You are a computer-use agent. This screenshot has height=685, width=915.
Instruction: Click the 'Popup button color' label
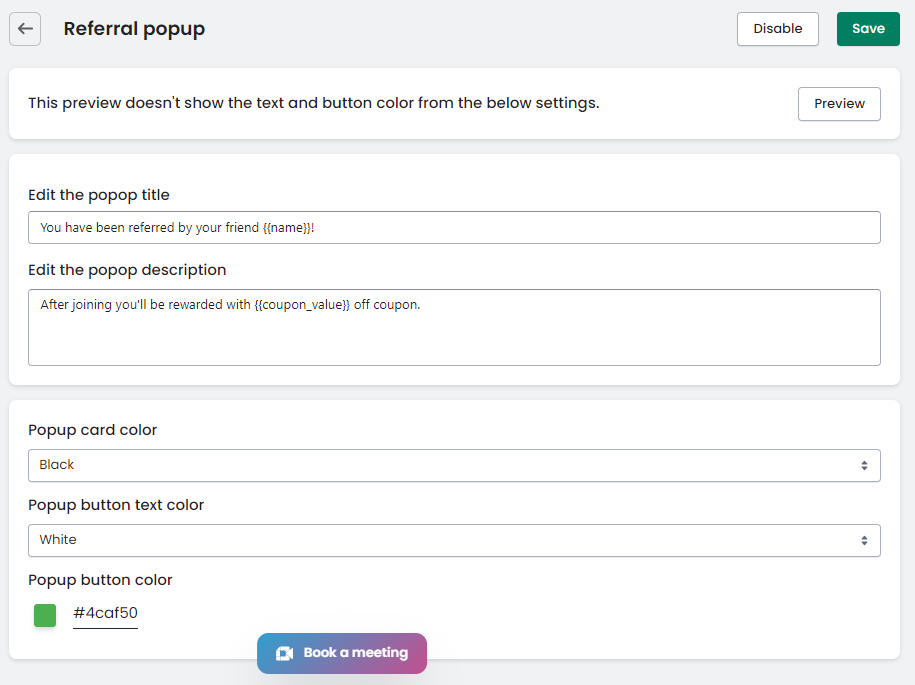click(x=100, y=580)
